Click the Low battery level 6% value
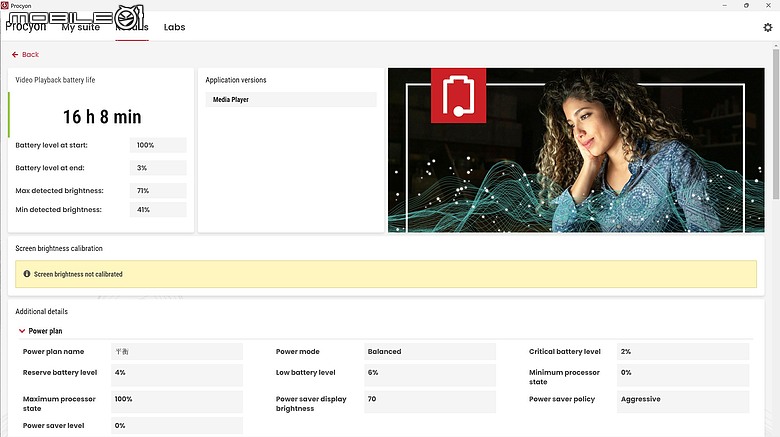Image resolution: width=780 pixels, height=437 pixels. click(x=430, y=375)
